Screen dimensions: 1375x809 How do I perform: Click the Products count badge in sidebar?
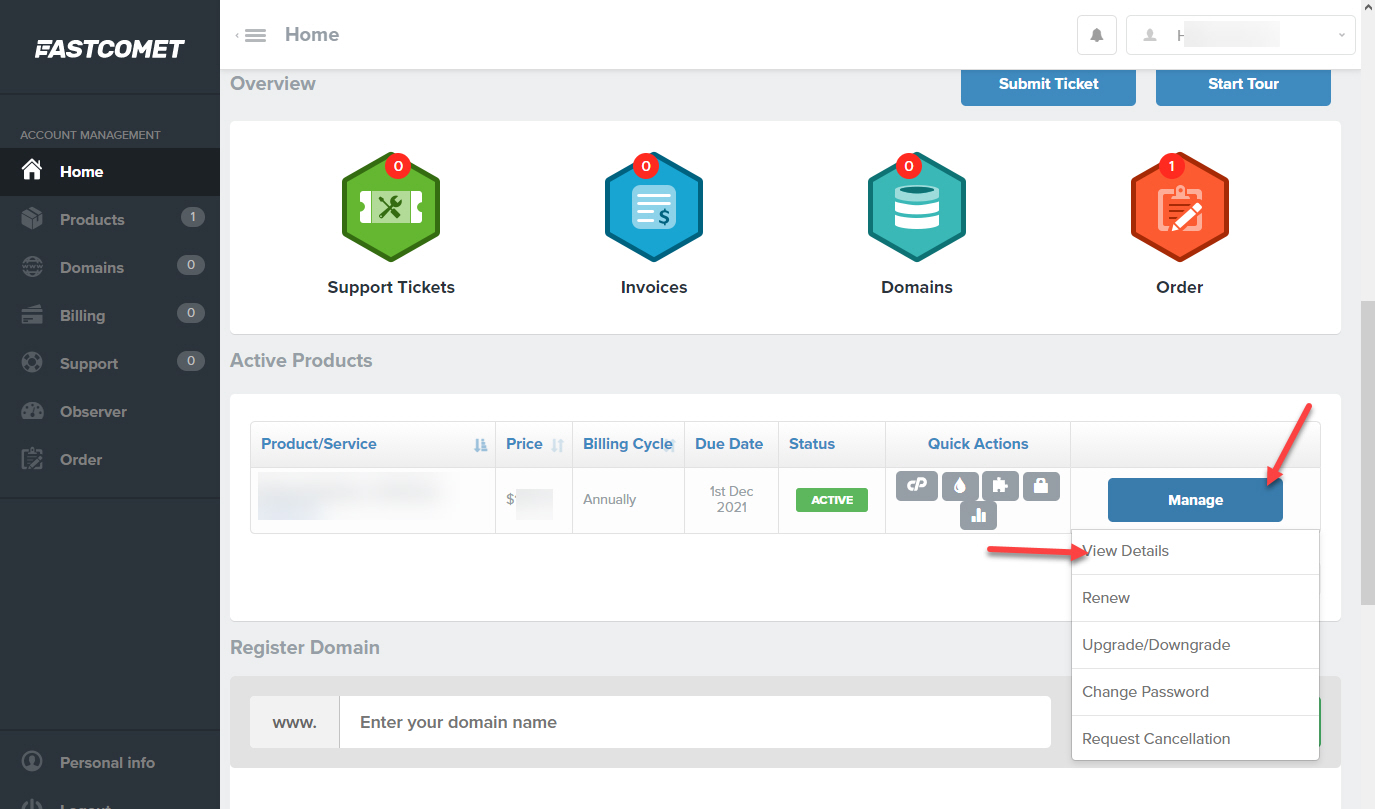tap(192, 217)
